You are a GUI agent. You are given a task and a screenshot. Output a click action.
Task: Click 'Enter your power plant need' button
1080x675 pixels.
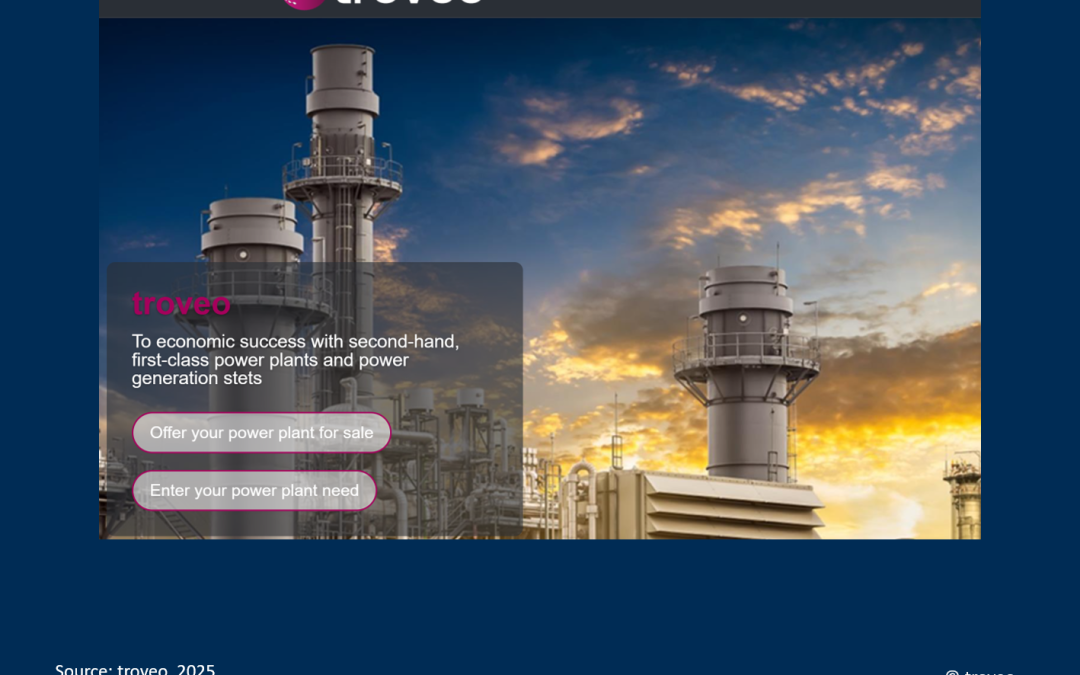(x=254, y=490)
